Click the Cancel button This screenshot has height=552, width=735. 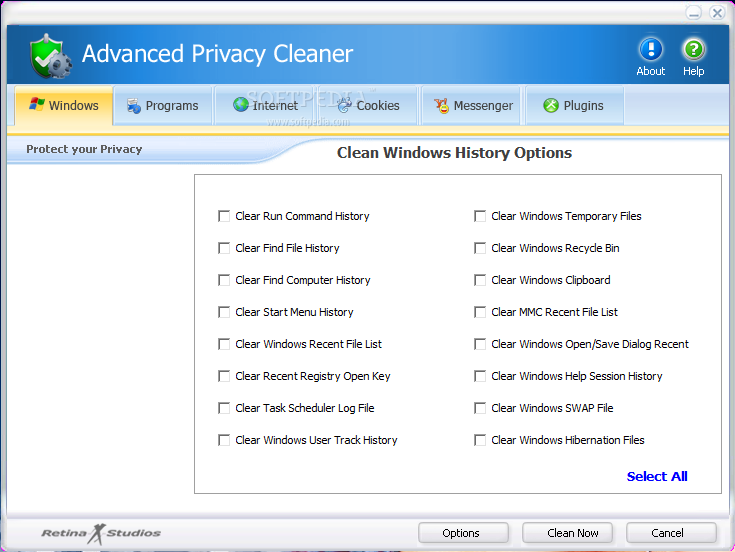[671, 533]
